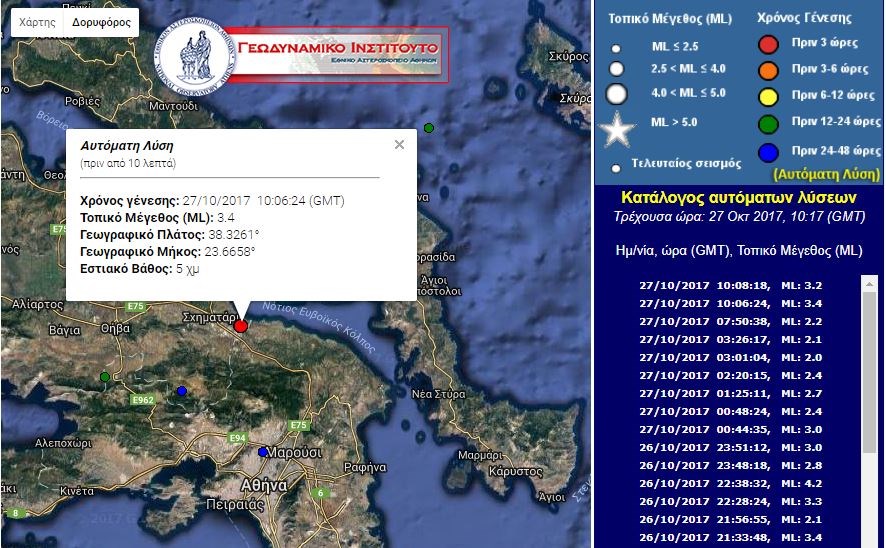Select the blue marker east of E962
Viewport: 886px width, 548px height.
(x=181, y=391)
